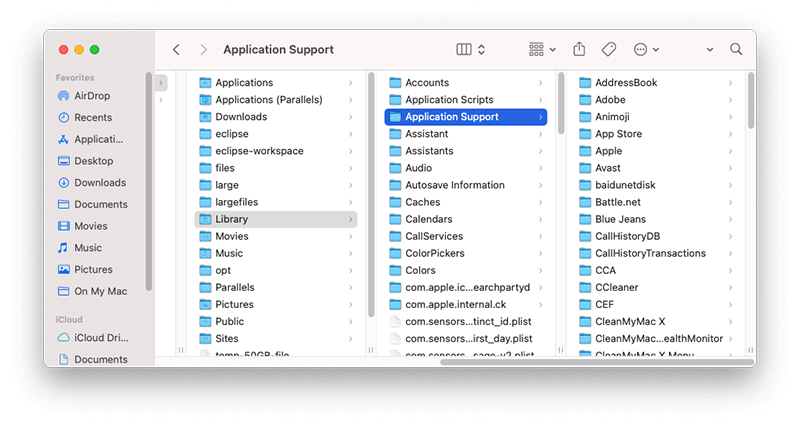Image resolution: width=800 pixels, height=425 pixels.
Task: Select the com.sensors...irst_day.plist file
Action: click(466, 338)
